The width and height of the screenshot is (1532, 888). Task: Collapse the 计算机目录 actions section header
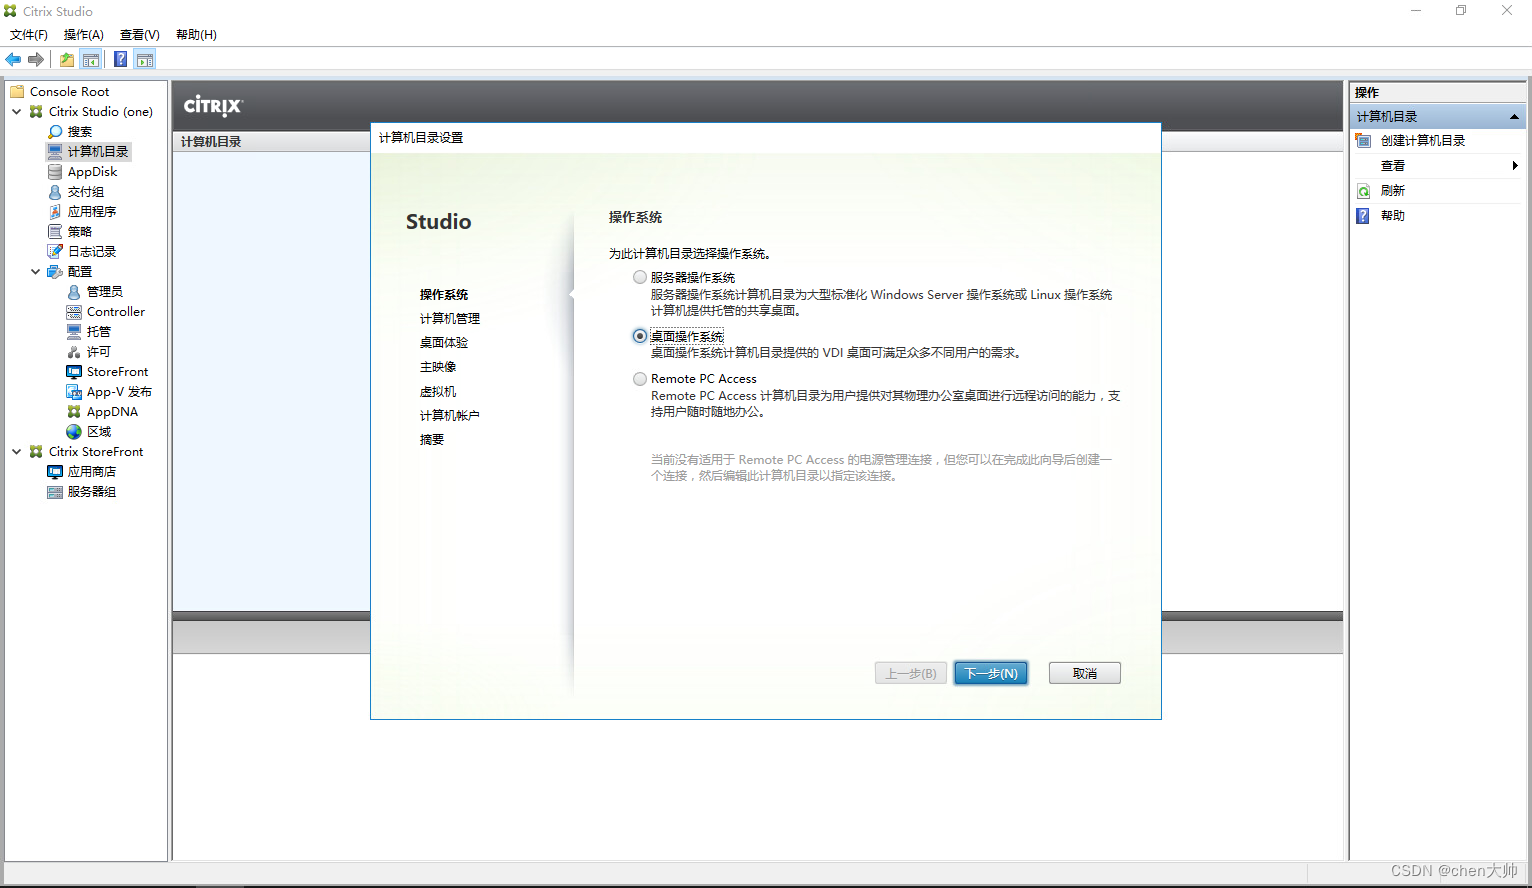[x=1514, y=117]
